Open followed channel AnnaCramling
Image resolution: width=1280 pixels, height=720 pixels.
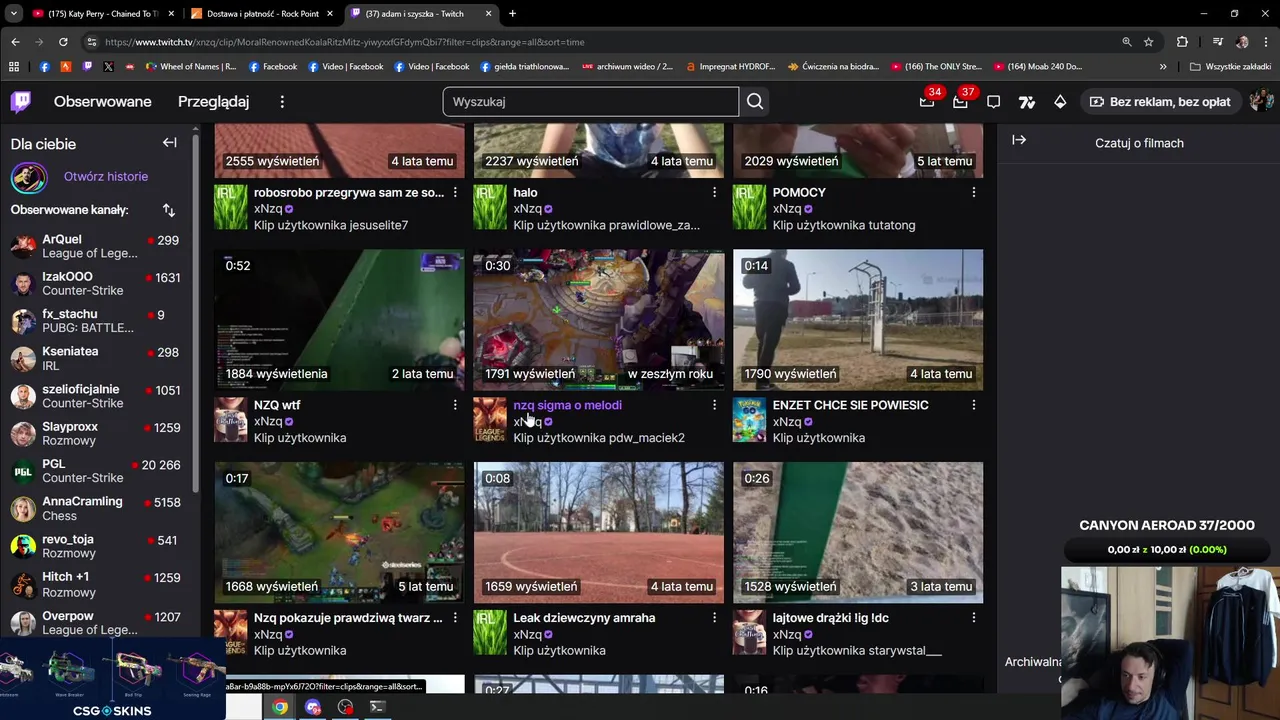coord(95,508)
